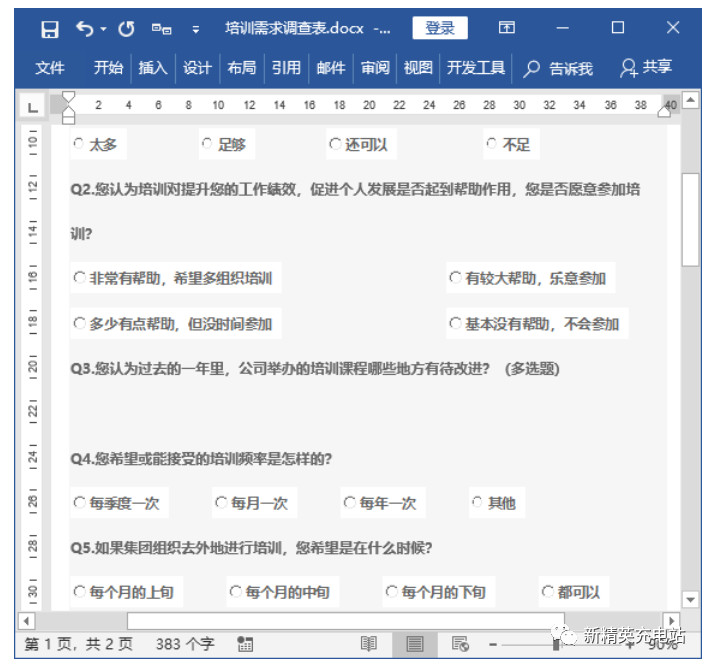
Task: Click the vertical scrollbar up arrow
Action: pos(690,99)
